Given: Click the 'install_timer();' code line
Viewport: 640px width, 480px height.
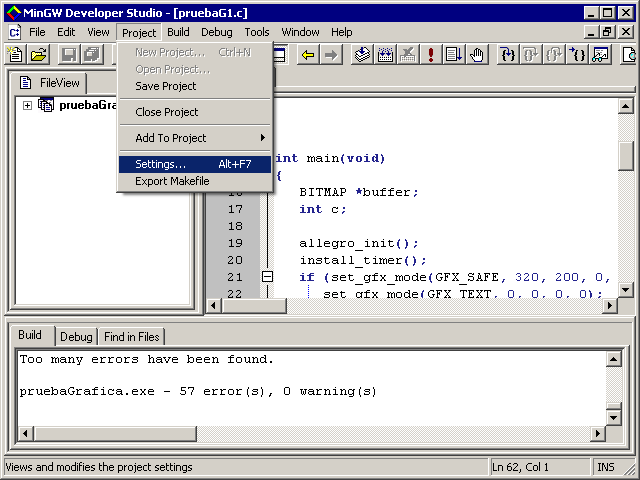Looking at the screenshot, I should [363, 260].
